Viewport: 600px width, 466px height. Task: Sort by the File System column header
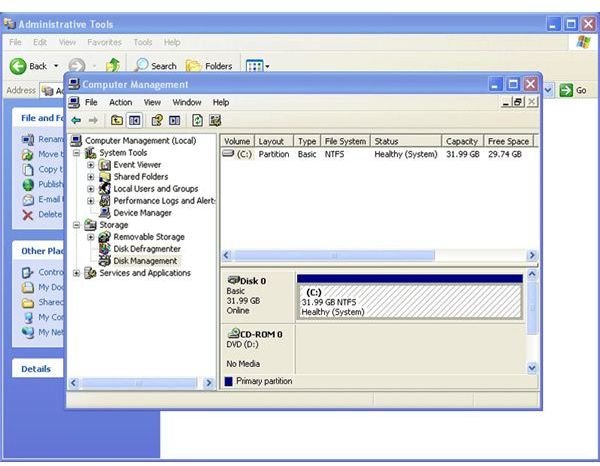point(346,141)
